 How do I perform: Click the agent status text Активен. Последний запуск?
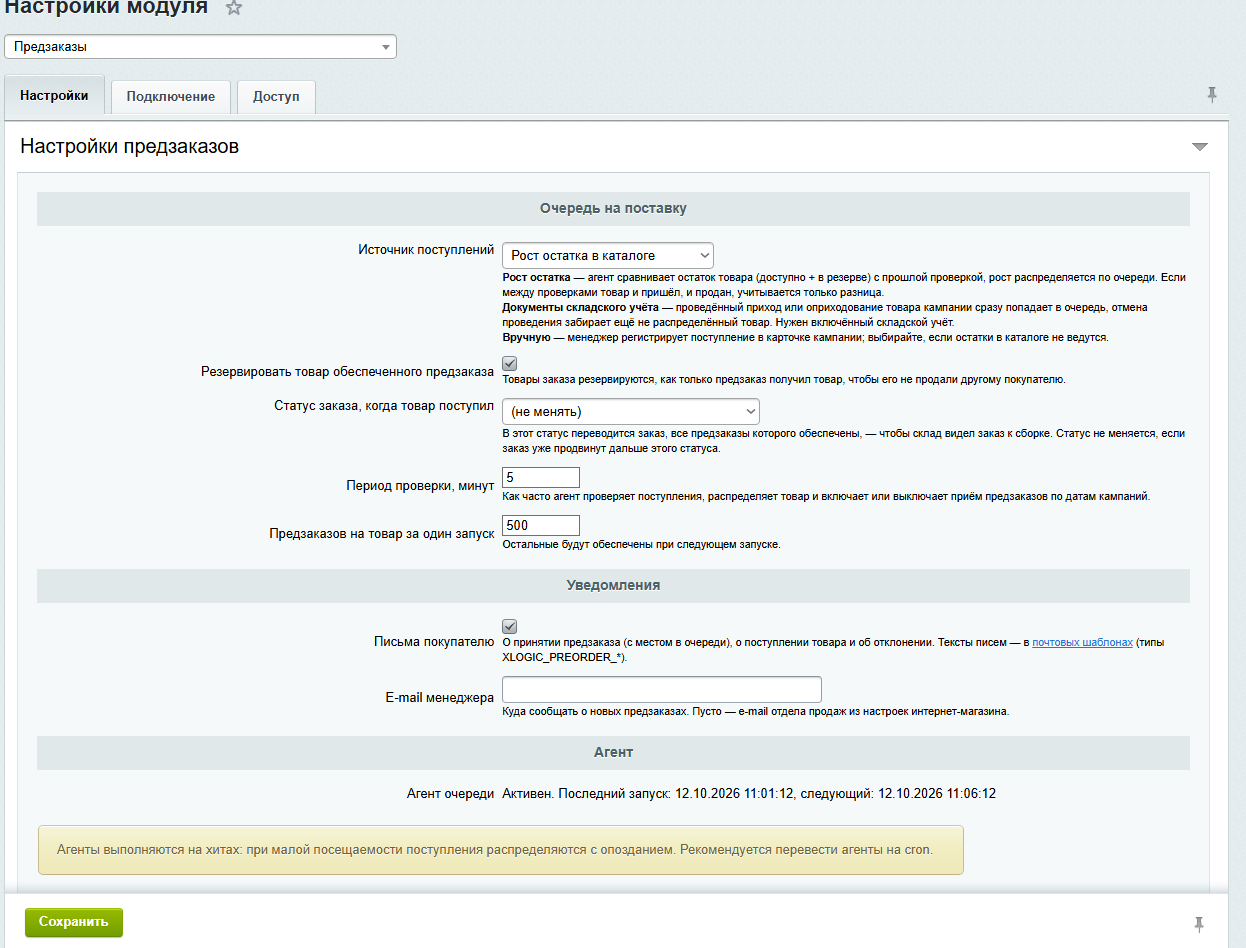[749, 794]
